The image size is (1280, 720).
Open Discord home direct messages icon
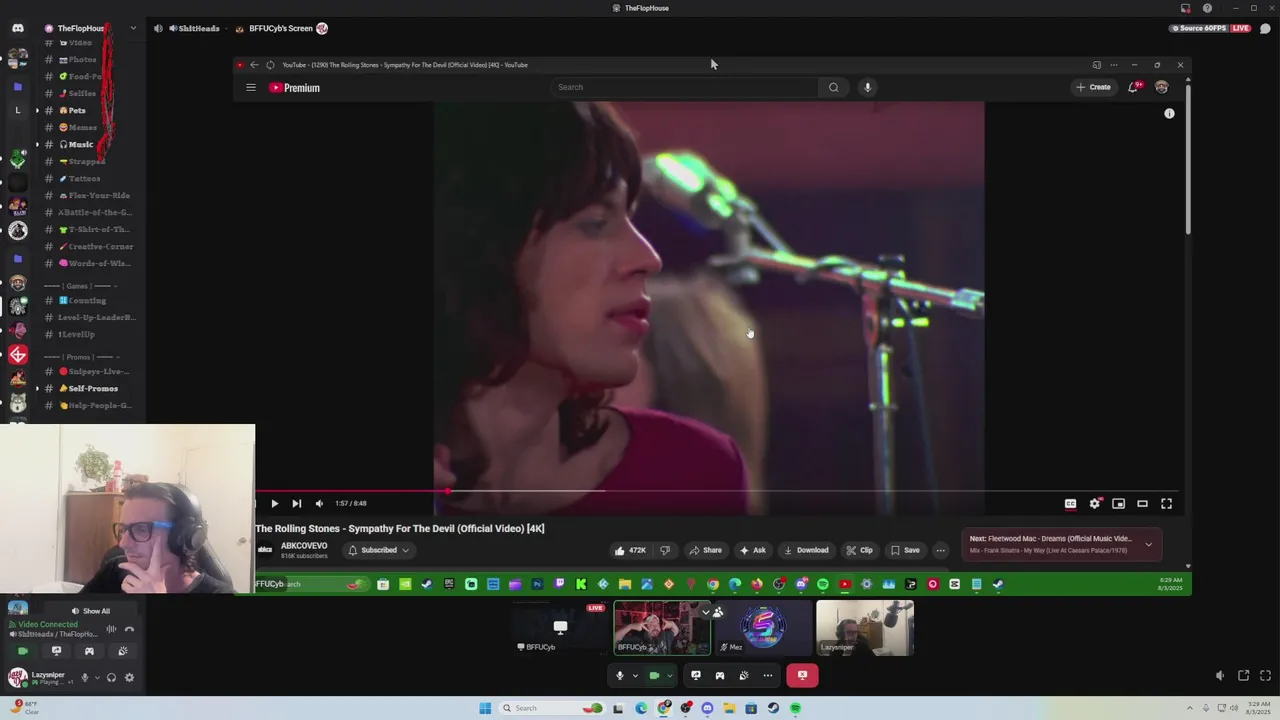17,28
